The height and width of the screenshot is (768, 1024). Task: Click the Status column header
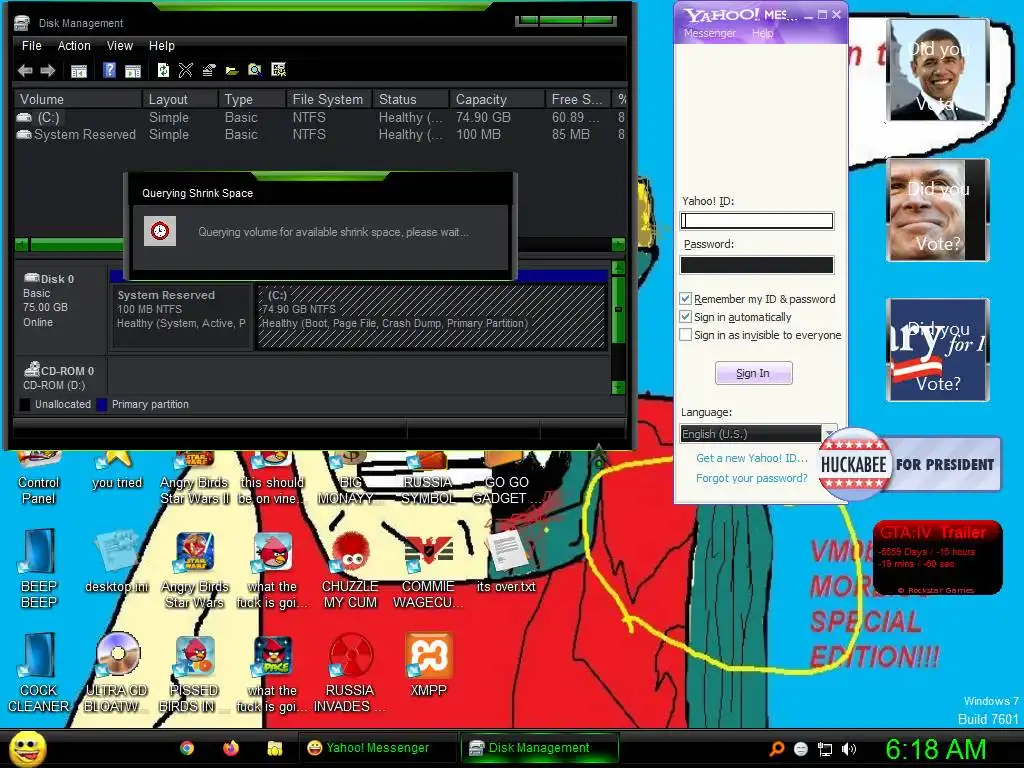(x=410, y=99)
